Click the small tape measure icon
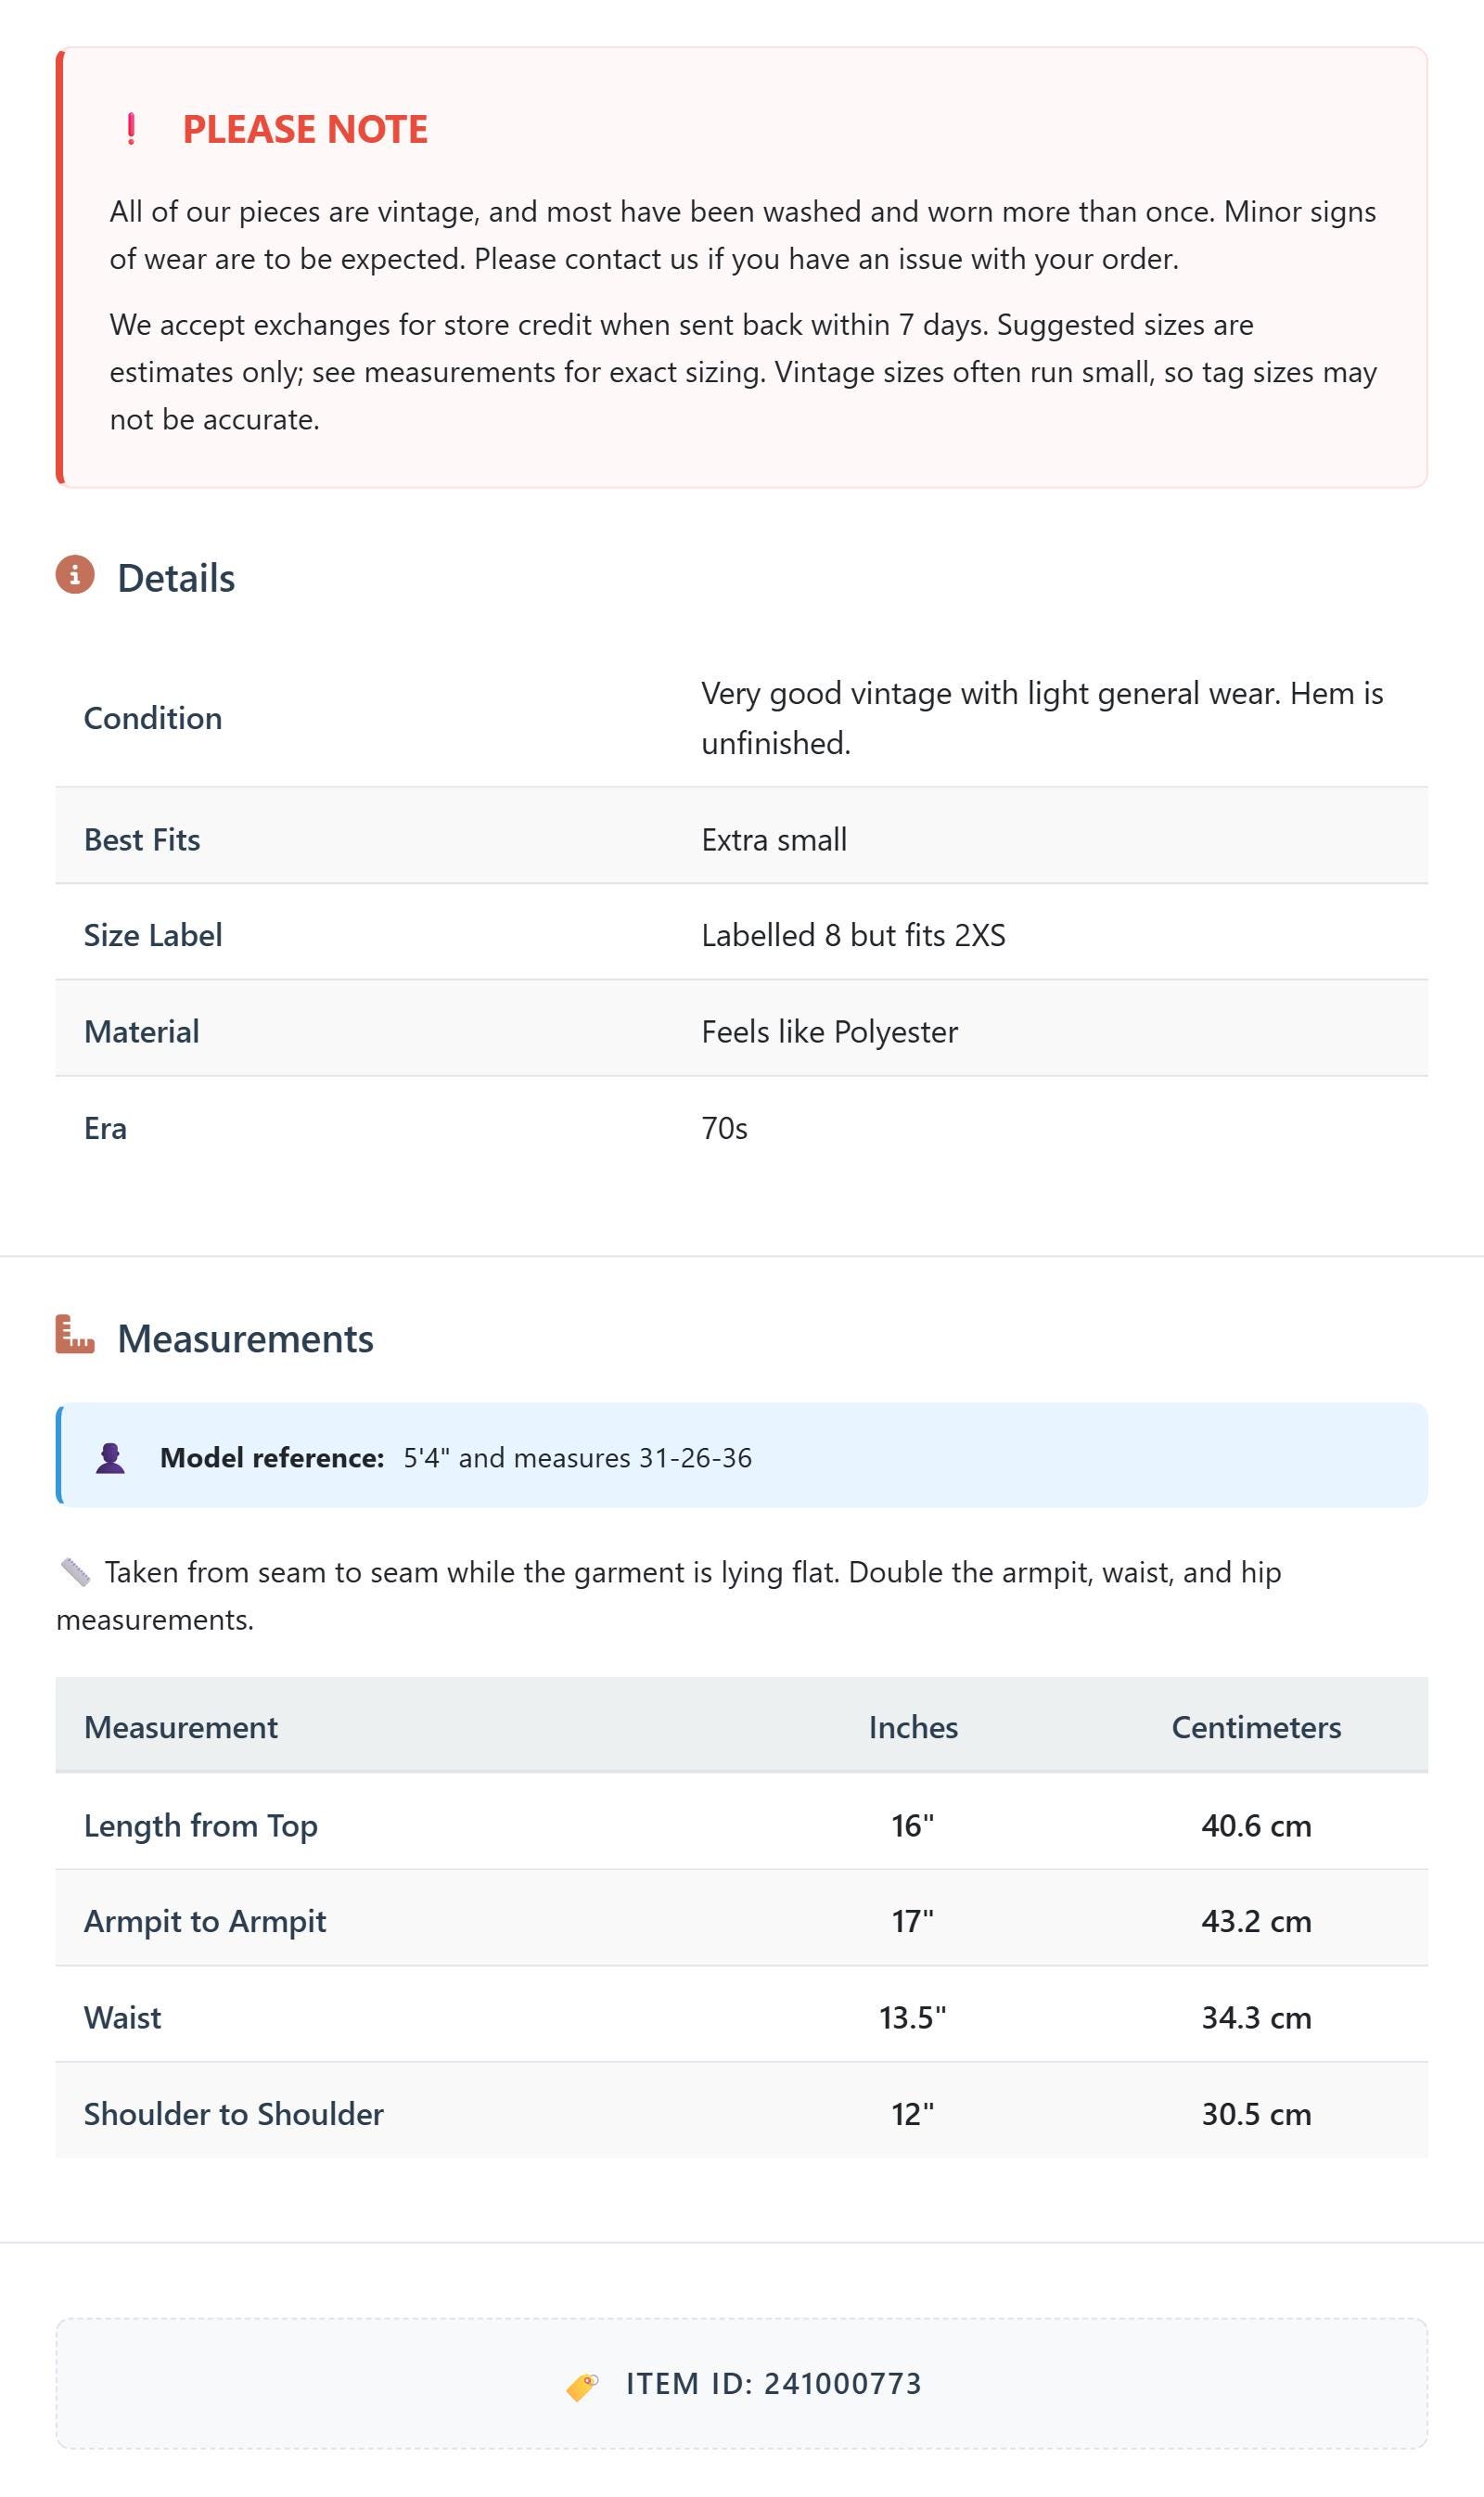Viewport: 1484px width, 2497px height. [x=75, y=1572]
